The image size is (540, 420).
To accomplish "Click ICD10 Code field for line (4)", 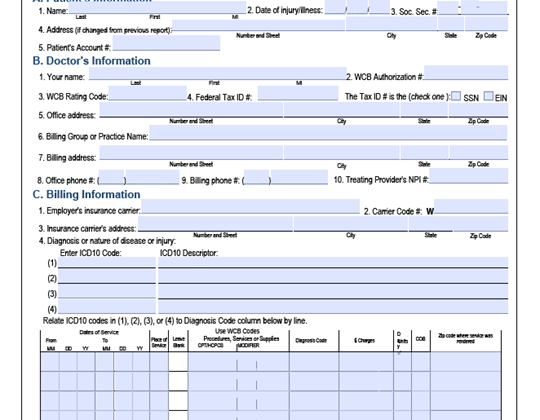I will [x=107, y=307].
